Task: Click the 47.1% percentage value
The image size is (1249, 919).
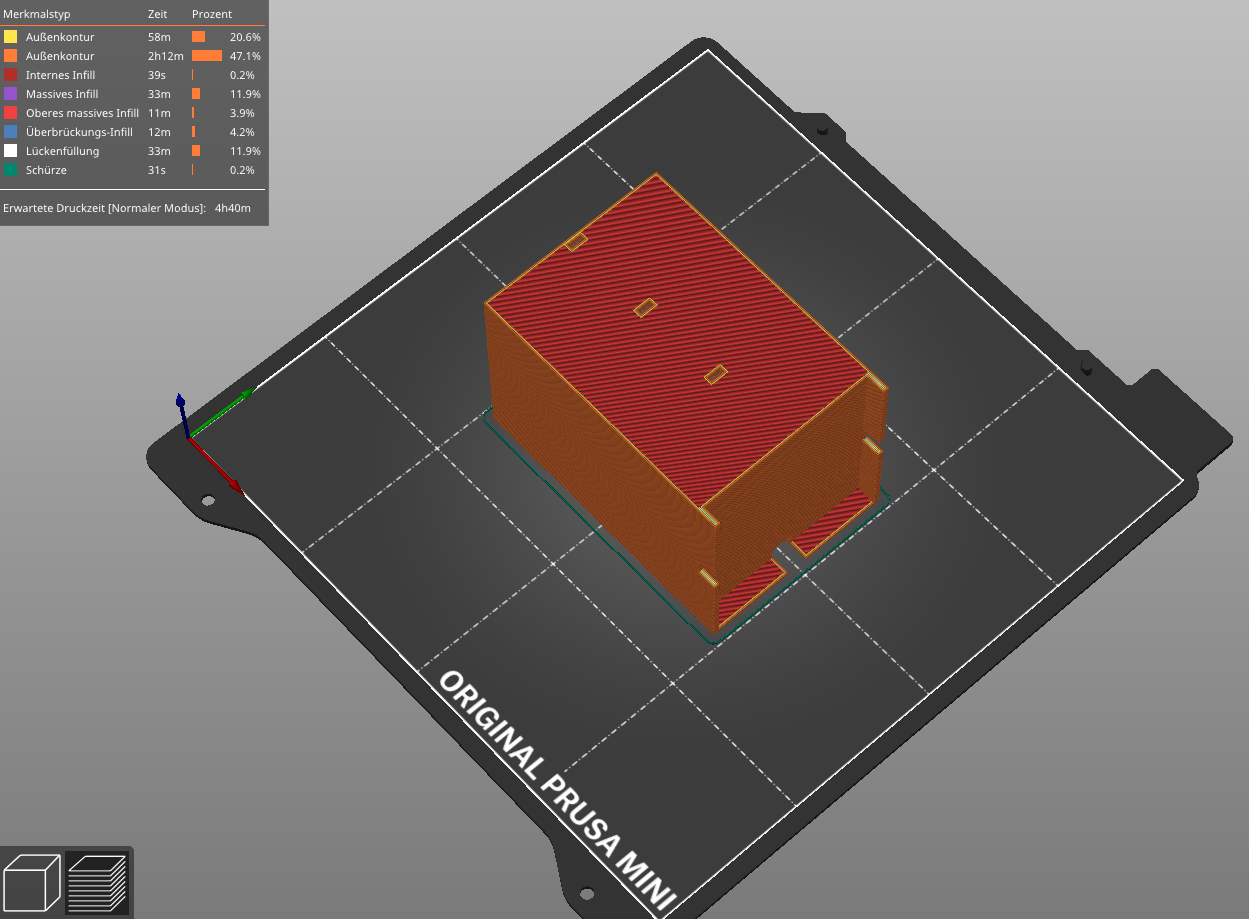Action: click(245, 56)
